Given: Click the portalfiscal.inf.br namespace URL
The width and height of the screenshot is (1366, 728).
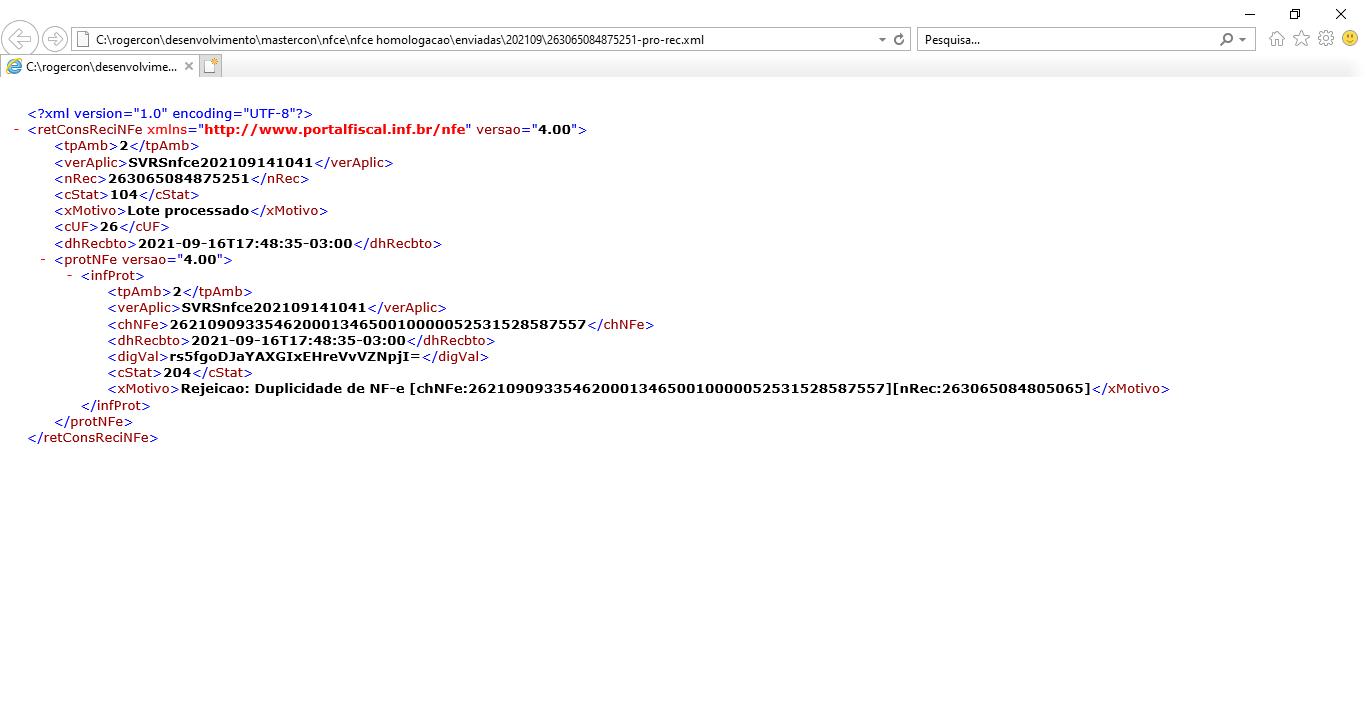Looking at the screenshot, I should coord(335,130).
